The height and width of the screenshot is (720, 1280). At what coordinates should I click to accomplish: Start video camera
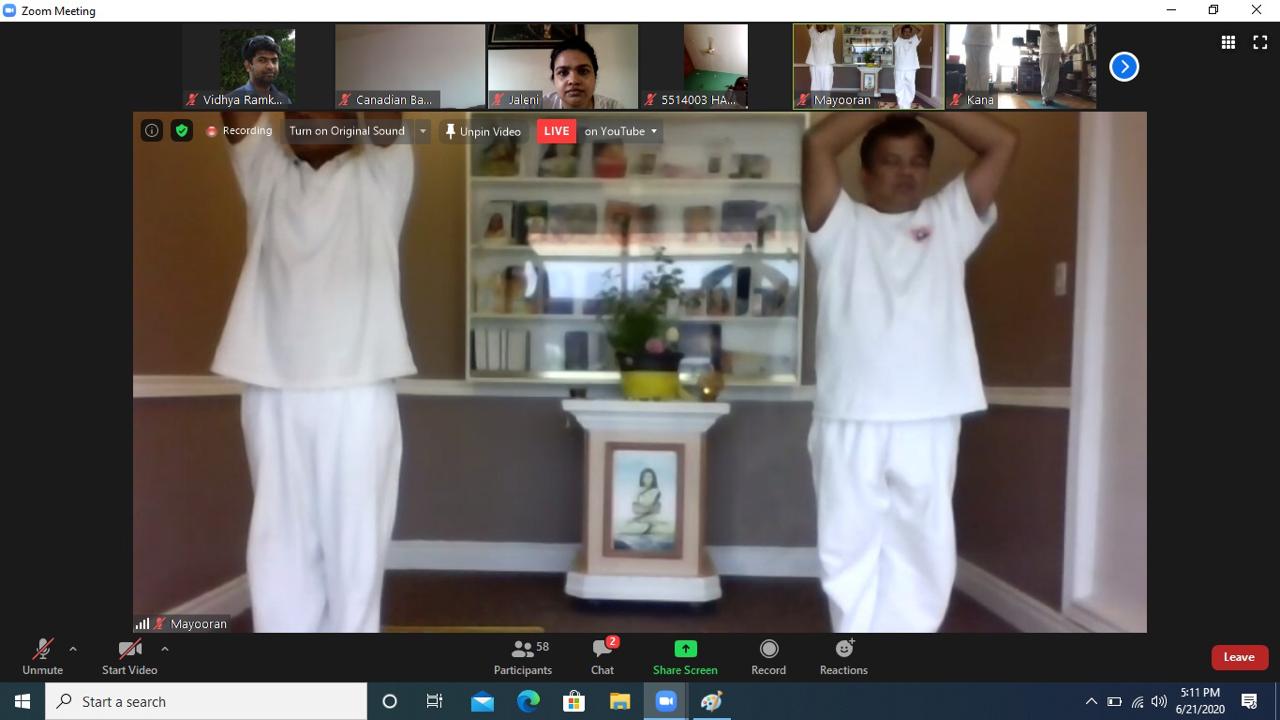129,658
